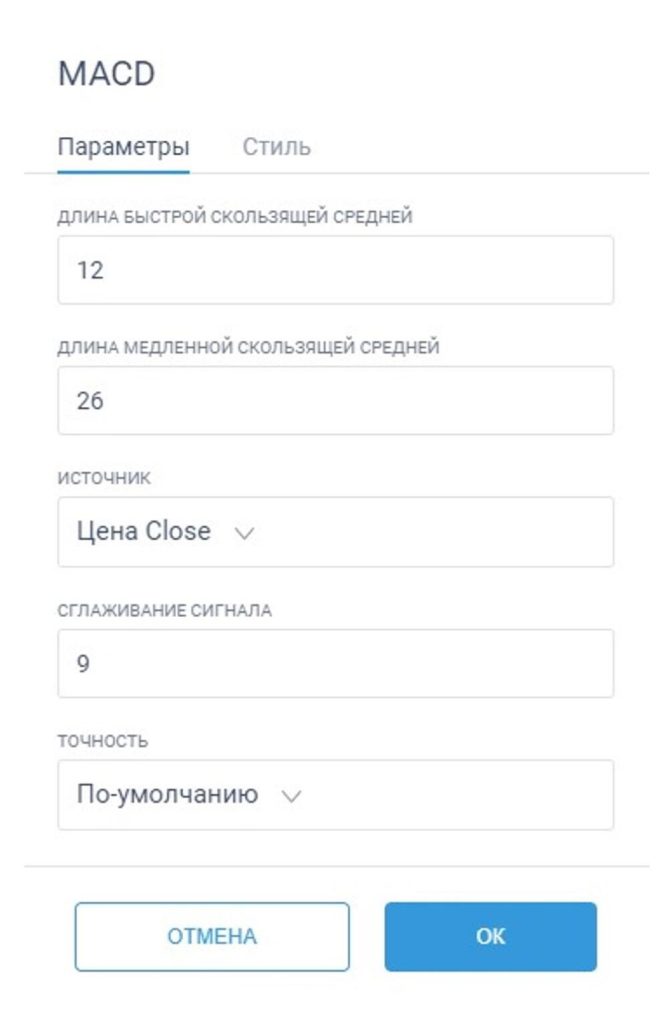Confirm settings with the OK button
This screenshot has width=668, height=1024.
490,937
